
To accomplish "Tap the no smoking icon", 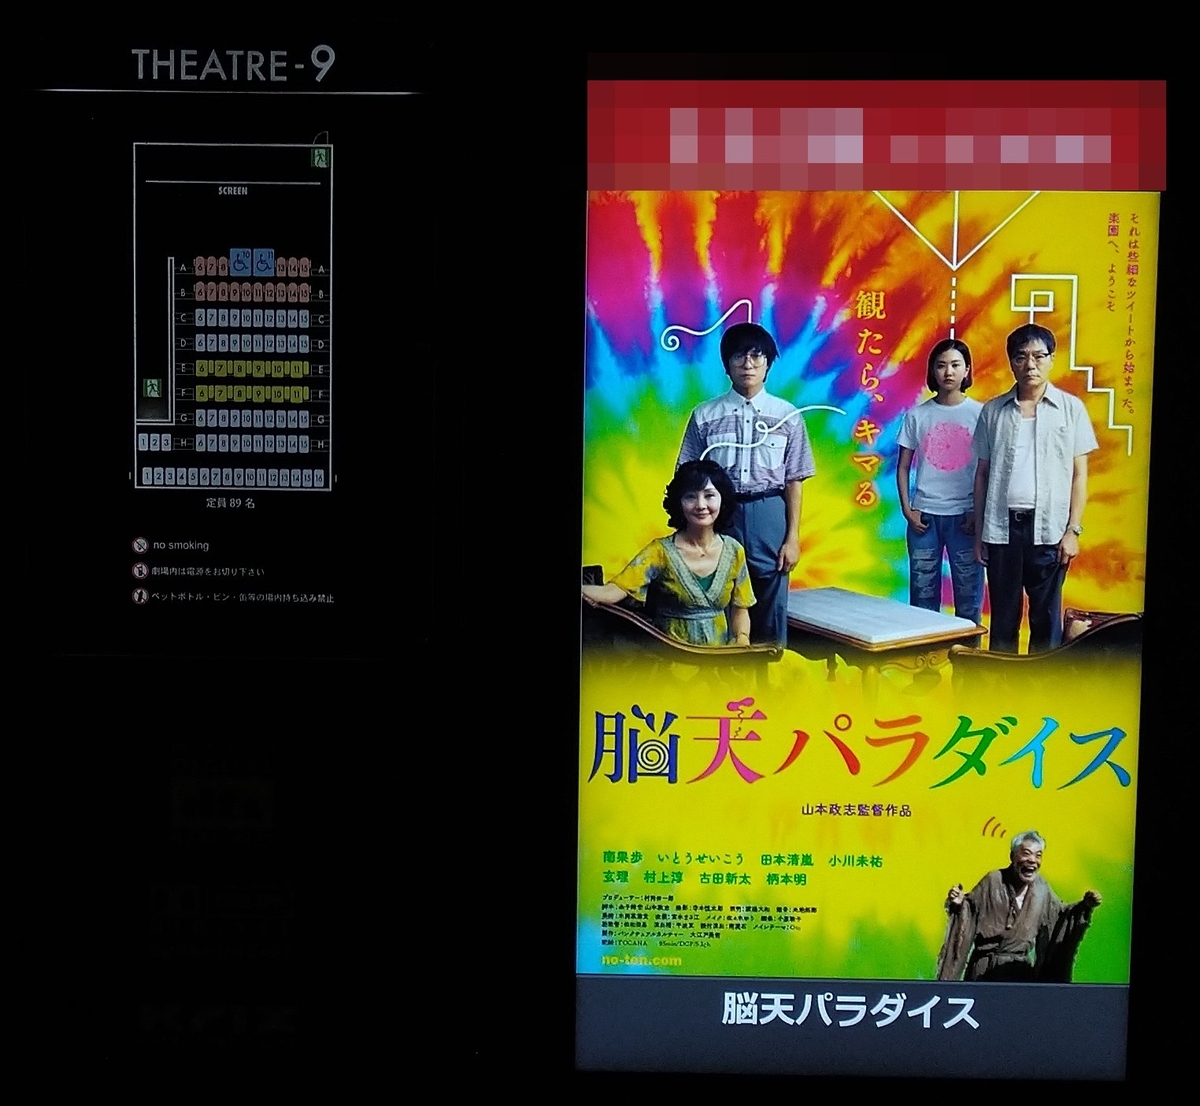I will tap(140, 545).
